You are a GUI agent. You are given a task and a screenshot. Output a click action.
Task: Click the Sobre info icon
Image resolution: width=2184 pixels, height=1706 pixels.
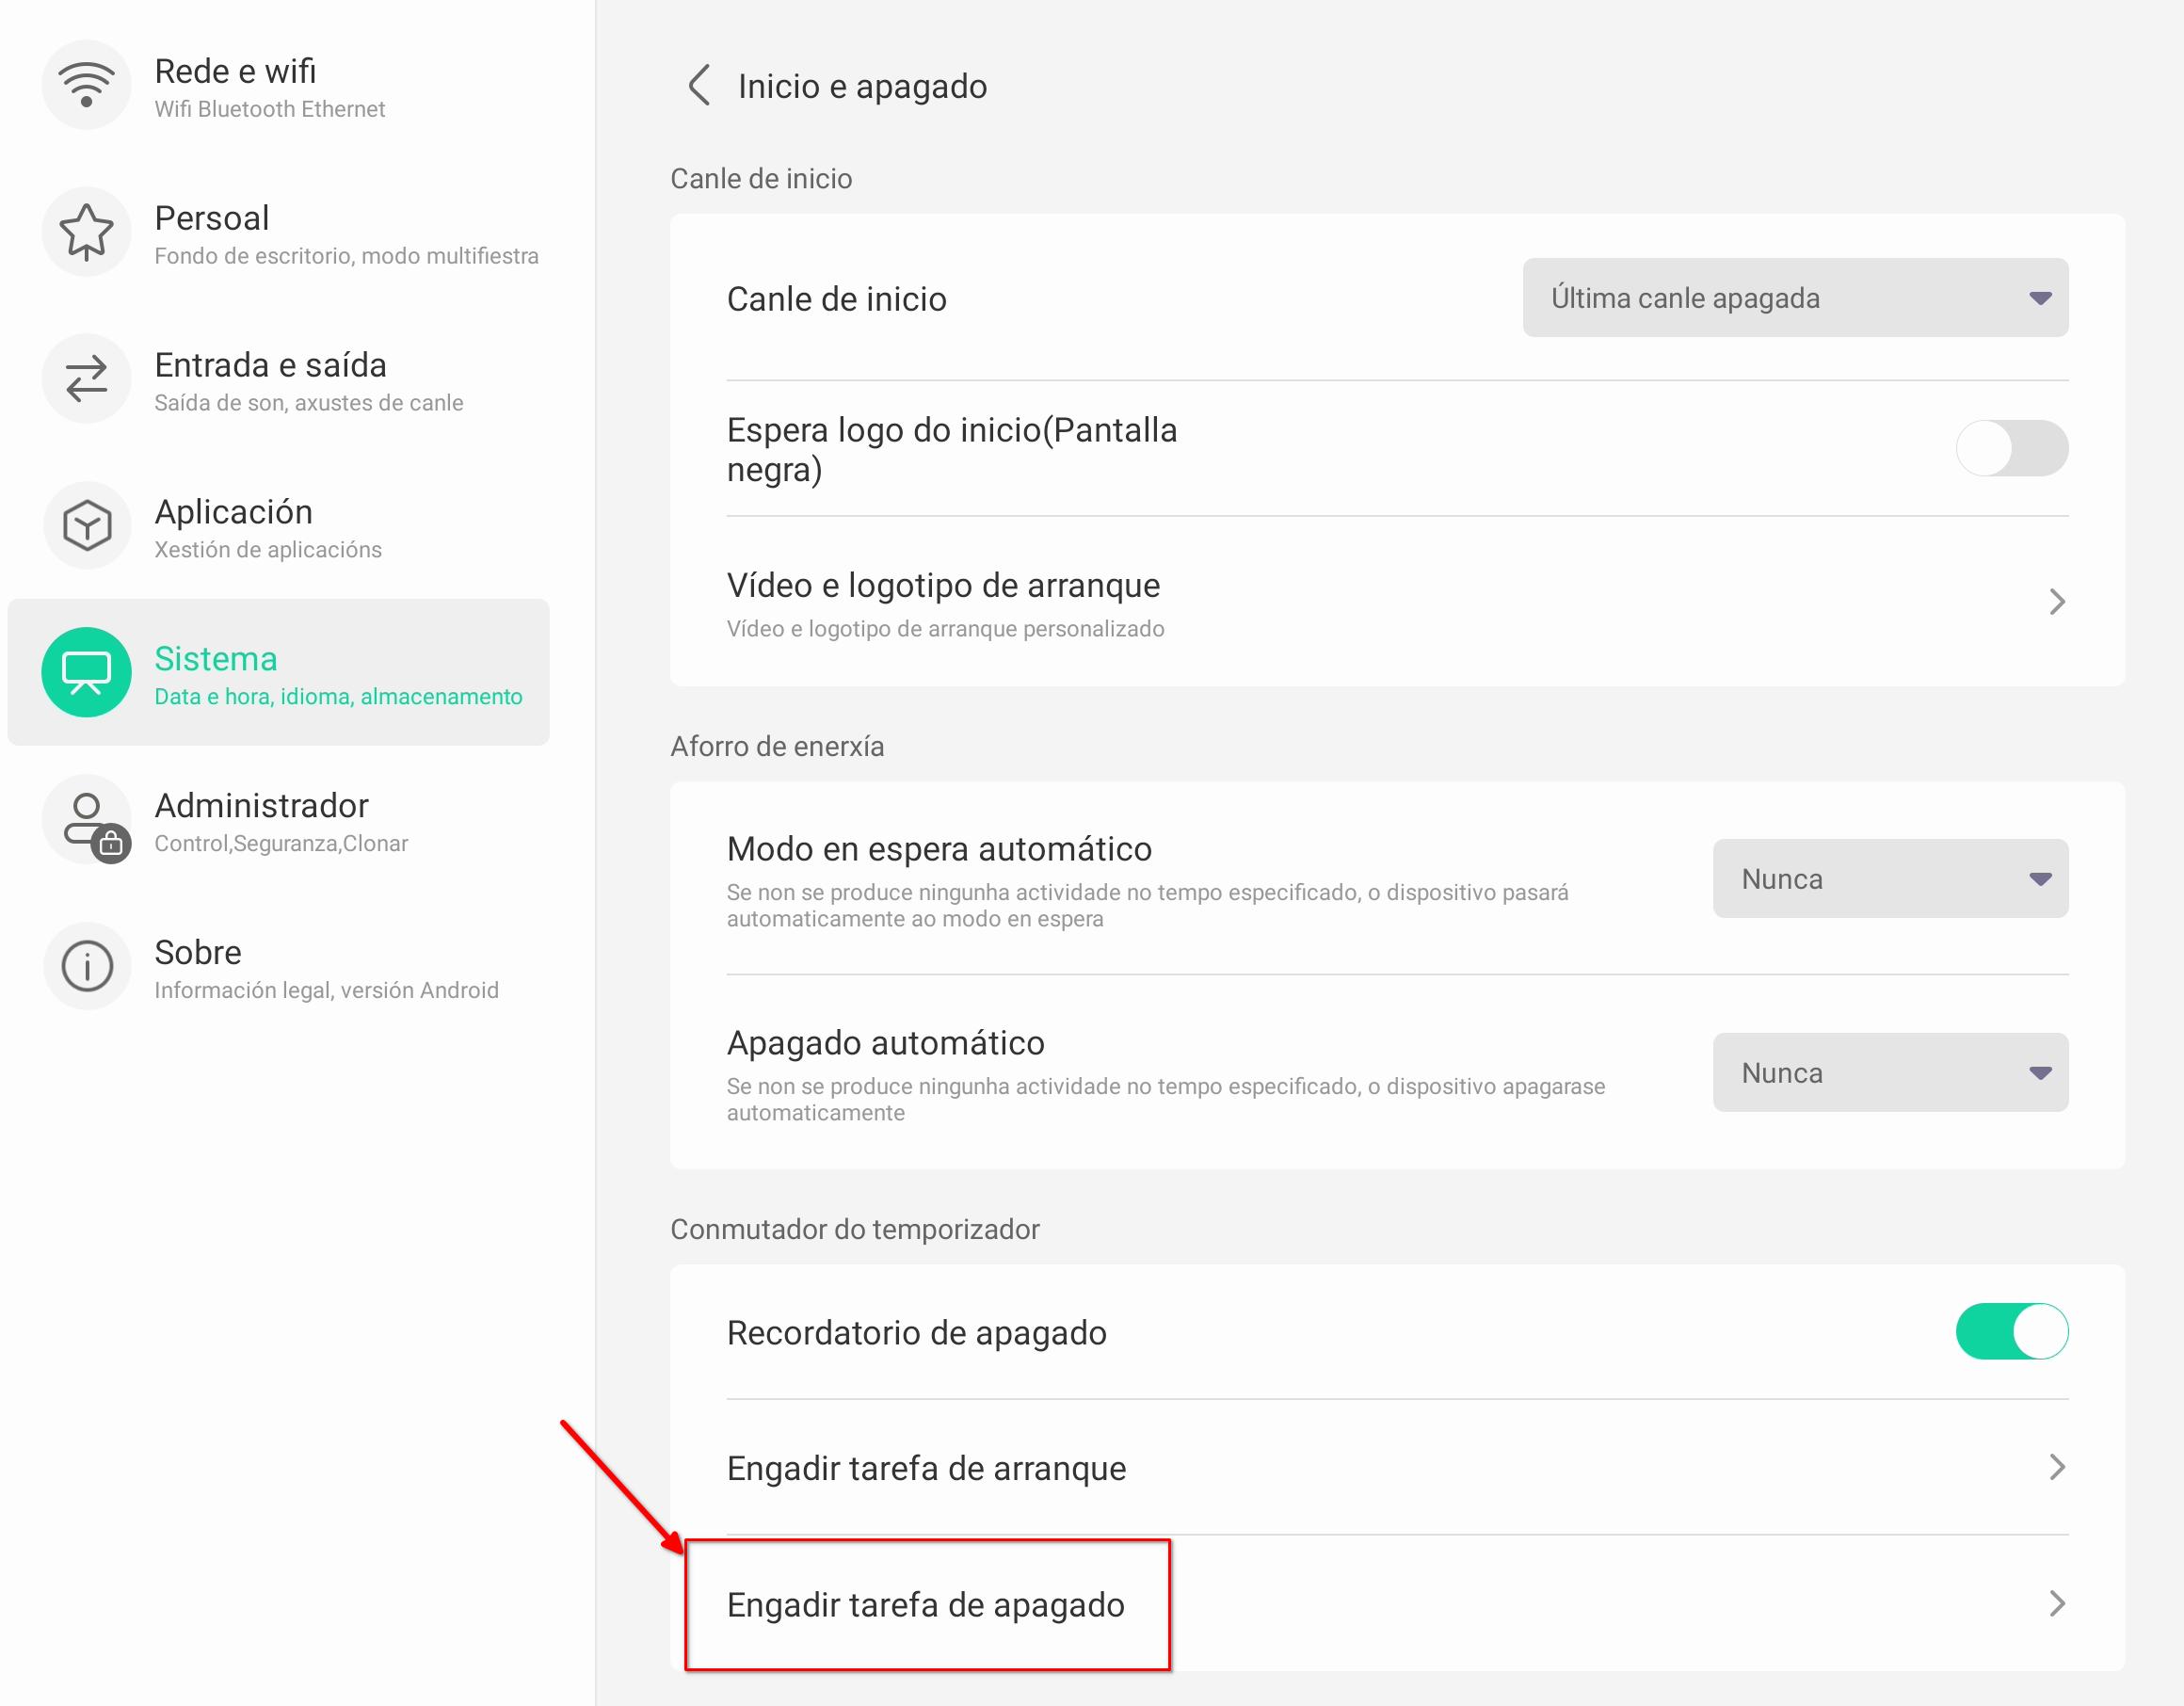click(x=87, y=967)
